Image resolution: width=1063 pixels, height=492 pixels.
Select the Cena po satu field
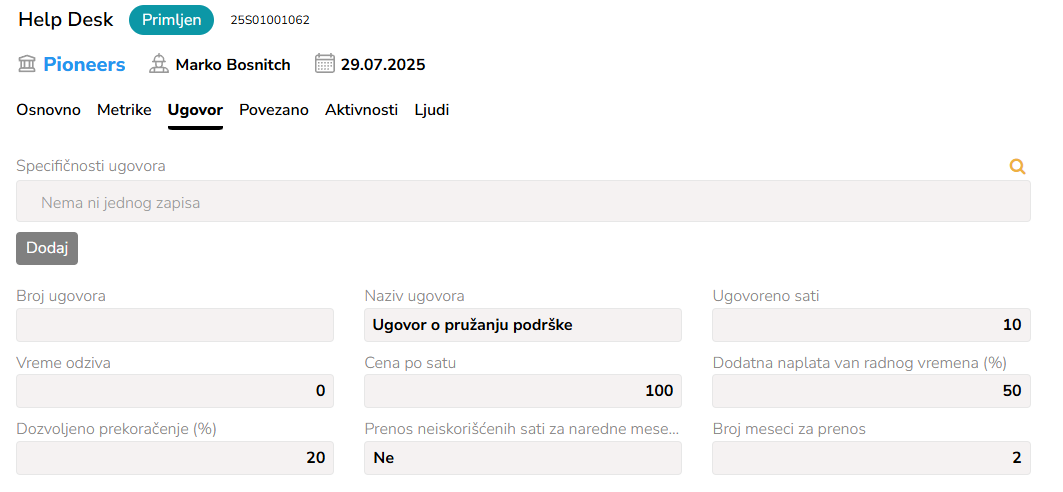[523, 391]
